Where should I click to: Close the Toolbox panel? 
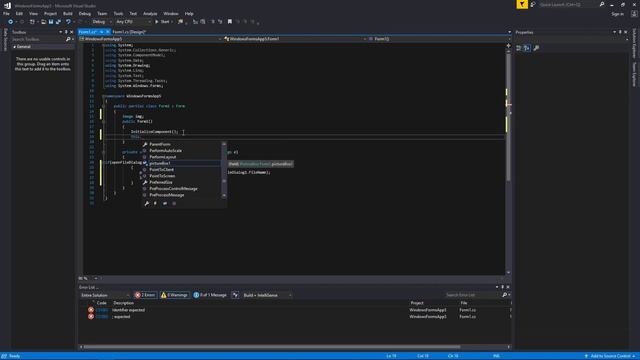click(x=72, y=32)
